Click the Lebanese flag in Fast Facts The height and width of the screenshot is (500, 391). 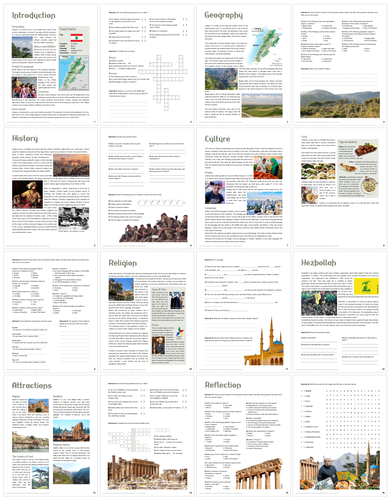(x=77, y=38)
